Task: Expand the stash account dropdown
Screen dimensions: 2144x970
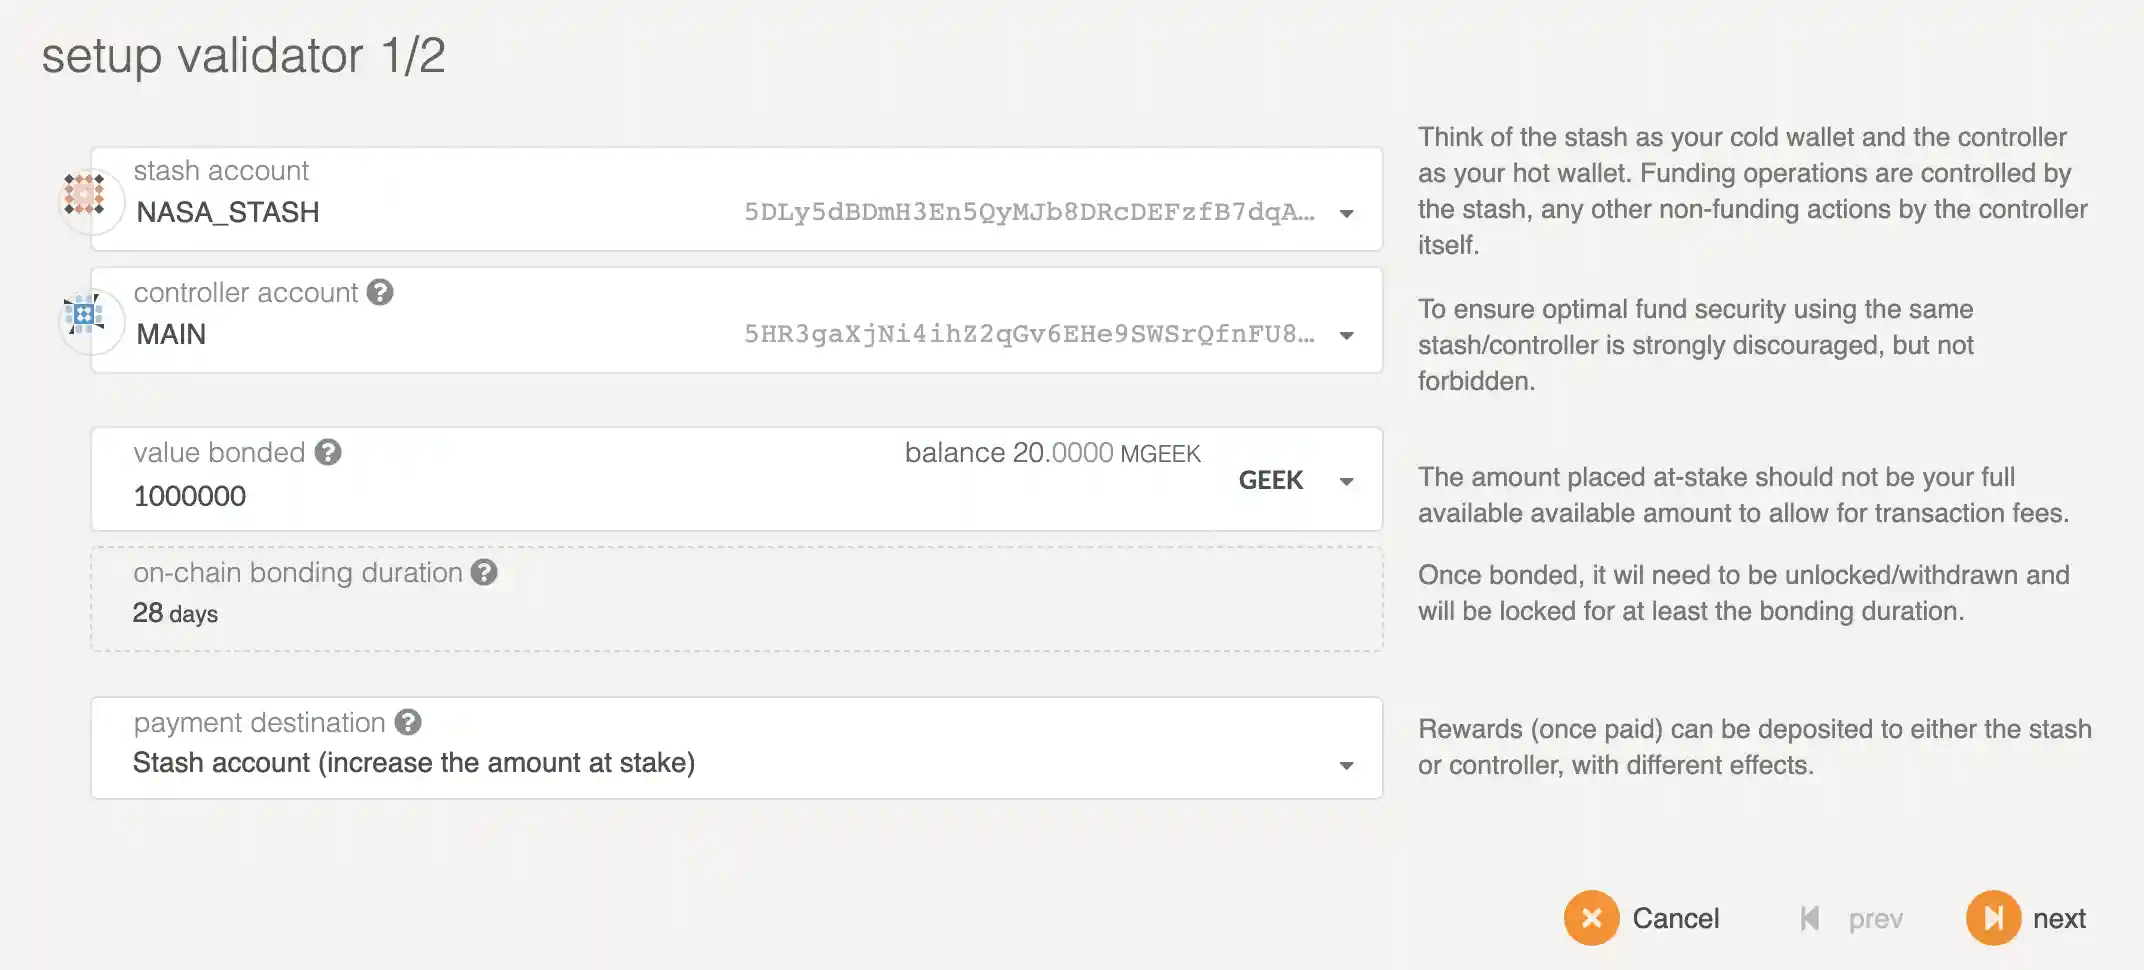Action: [x=1348, y=213]
